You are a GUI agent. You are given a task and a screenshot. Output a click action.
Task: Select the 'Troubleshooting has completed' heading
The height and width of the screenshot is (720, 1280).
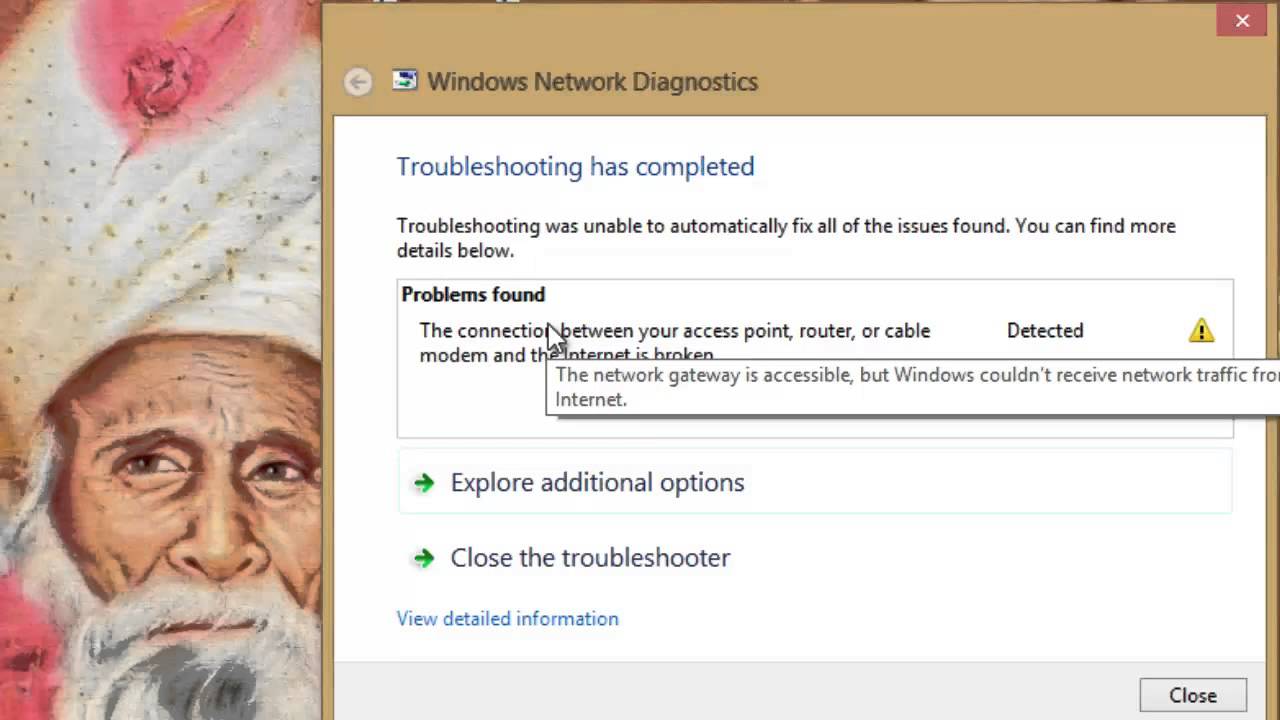[576, 166]
